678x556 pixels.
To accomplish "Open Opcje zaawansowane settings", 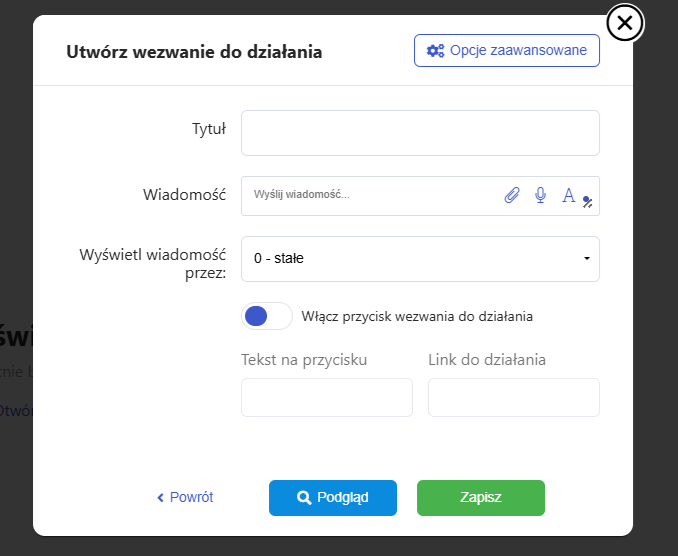I will 507,50.
